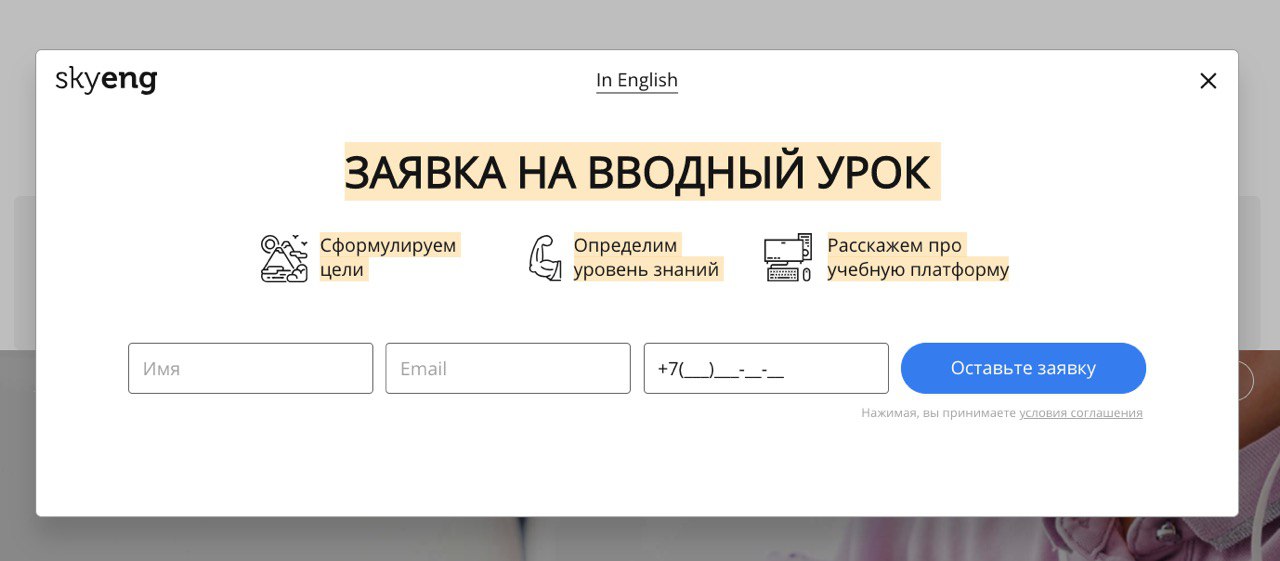The width and height of the screenshot is (1280, 561).
Task: Click the Нажимая, вы принимаете text
Action: click(939, 413)
